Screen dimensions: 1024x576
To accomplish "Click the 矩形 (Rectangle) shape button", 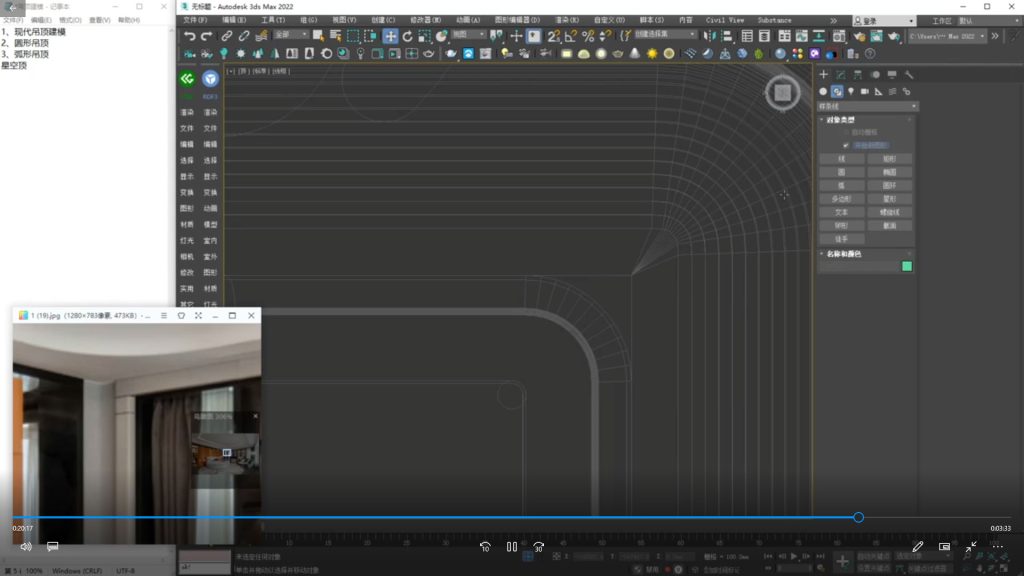I will click(x=889, y=159).
